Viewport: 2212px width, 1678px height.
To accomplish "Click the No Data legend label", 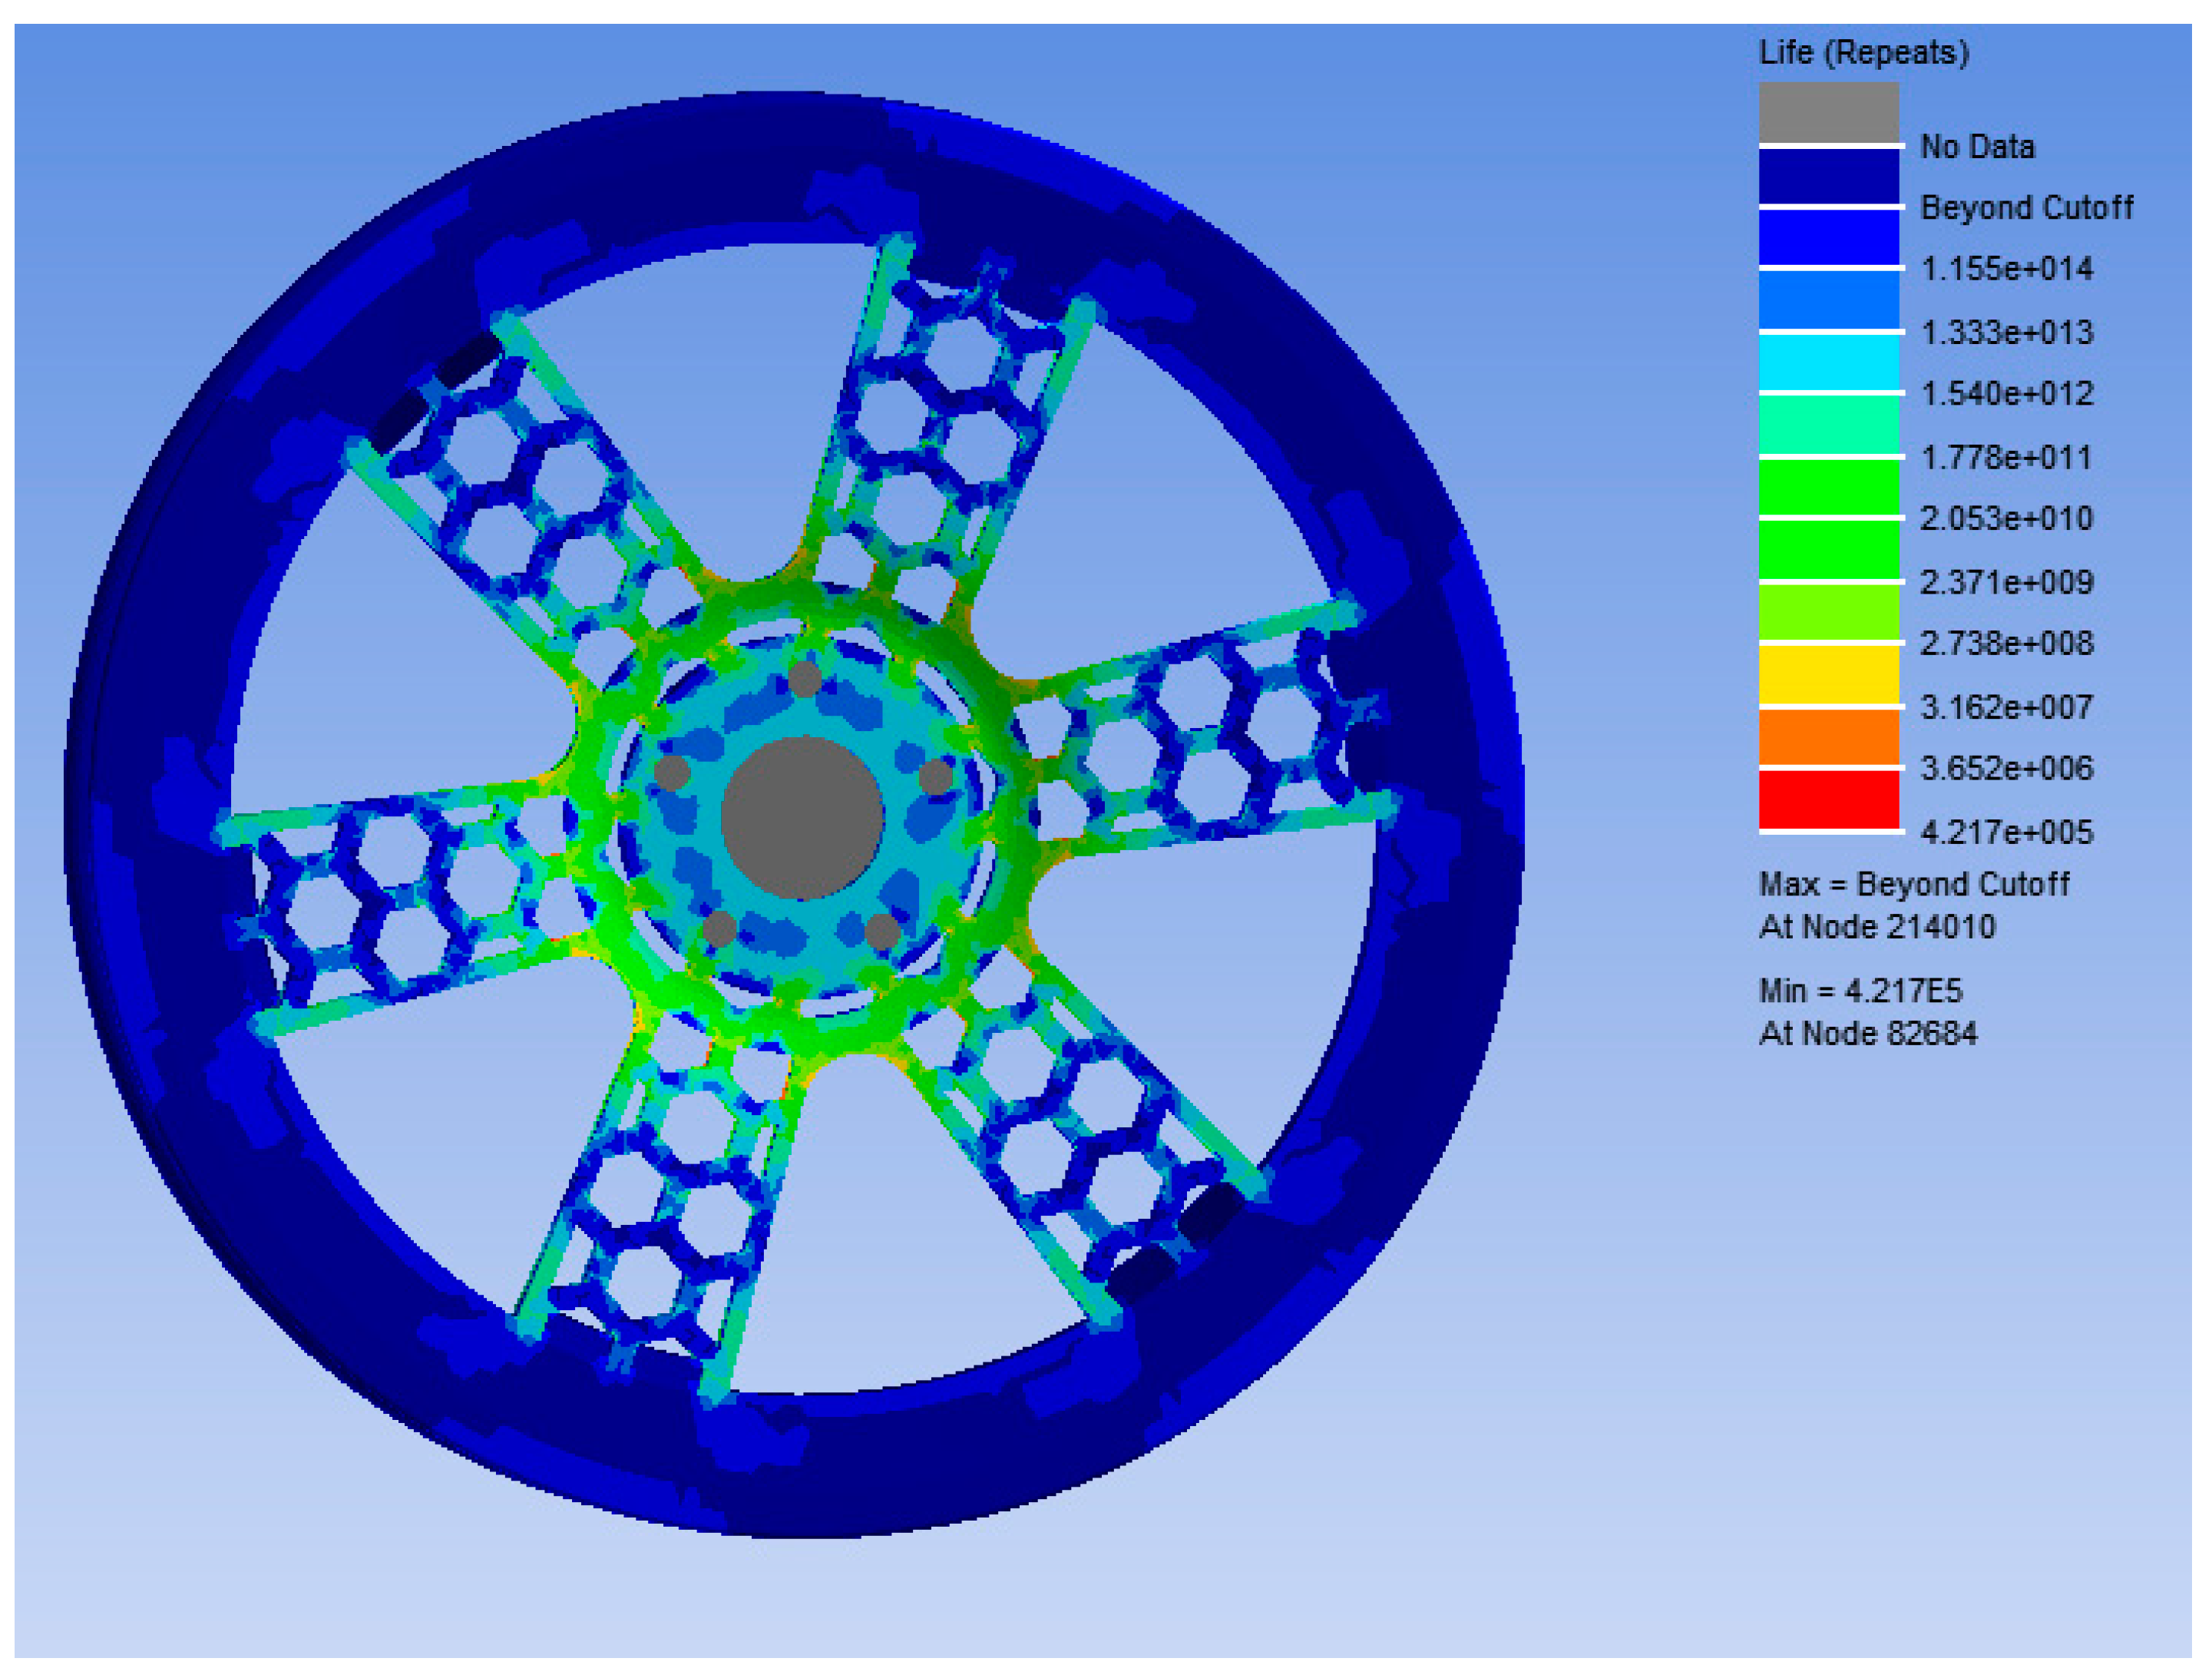I will click(1976, 147).
